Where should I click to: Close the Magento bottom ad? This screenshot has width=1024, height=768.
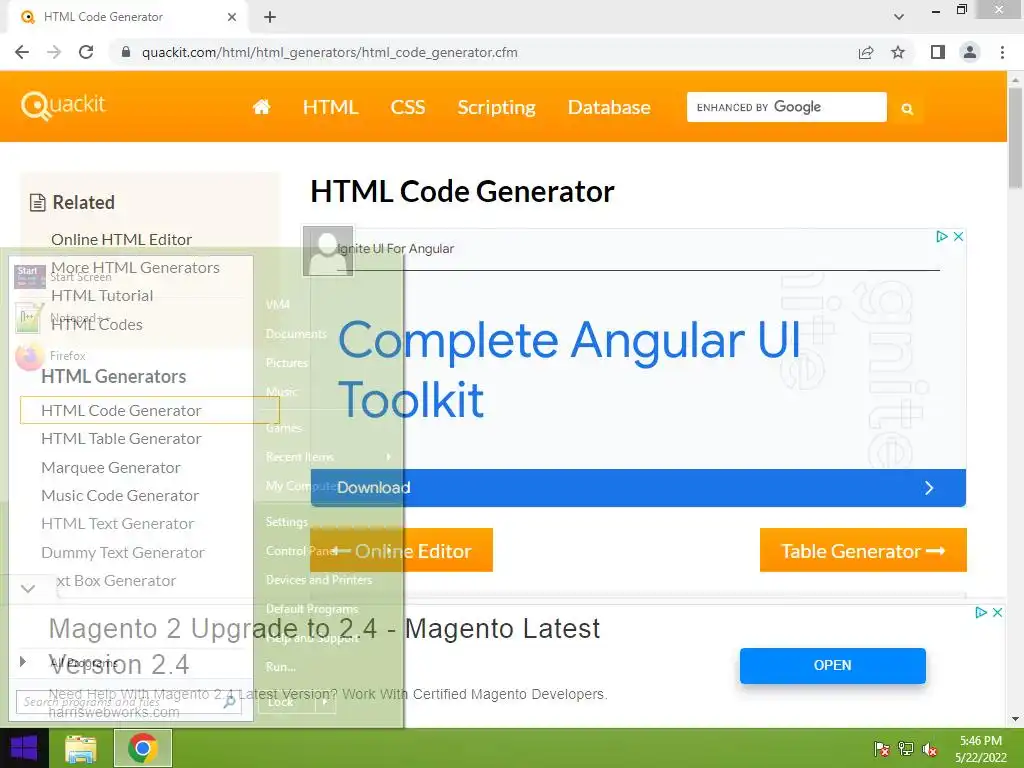(997, 613)
